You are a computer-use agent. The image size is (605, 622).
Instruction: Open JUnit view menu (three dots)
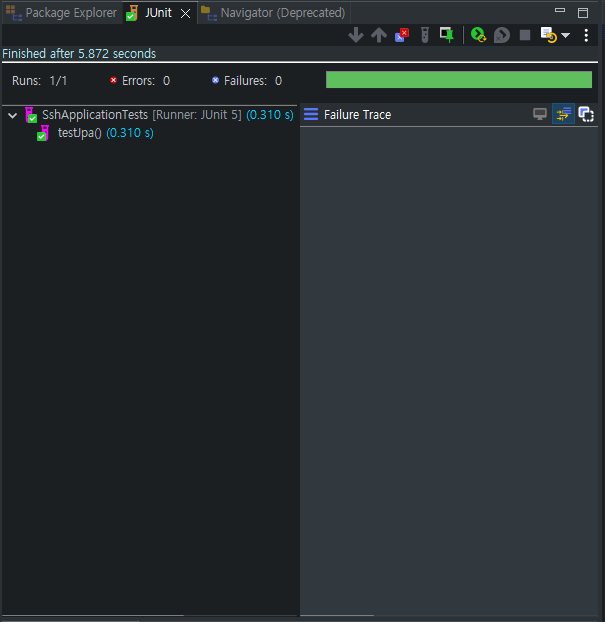586,35
